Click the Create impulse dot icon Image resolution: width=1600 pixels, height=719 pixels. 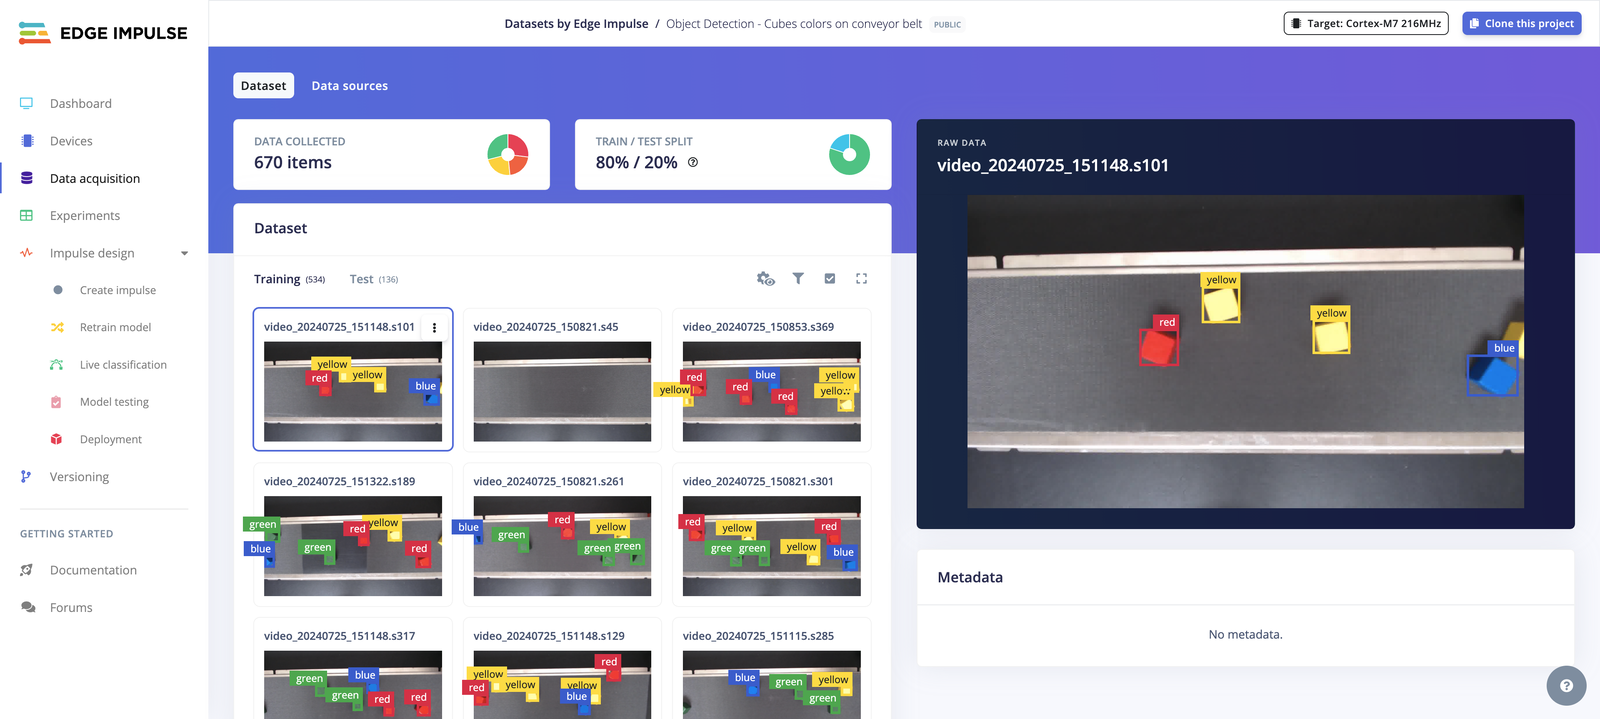click(x=57, y=290)
